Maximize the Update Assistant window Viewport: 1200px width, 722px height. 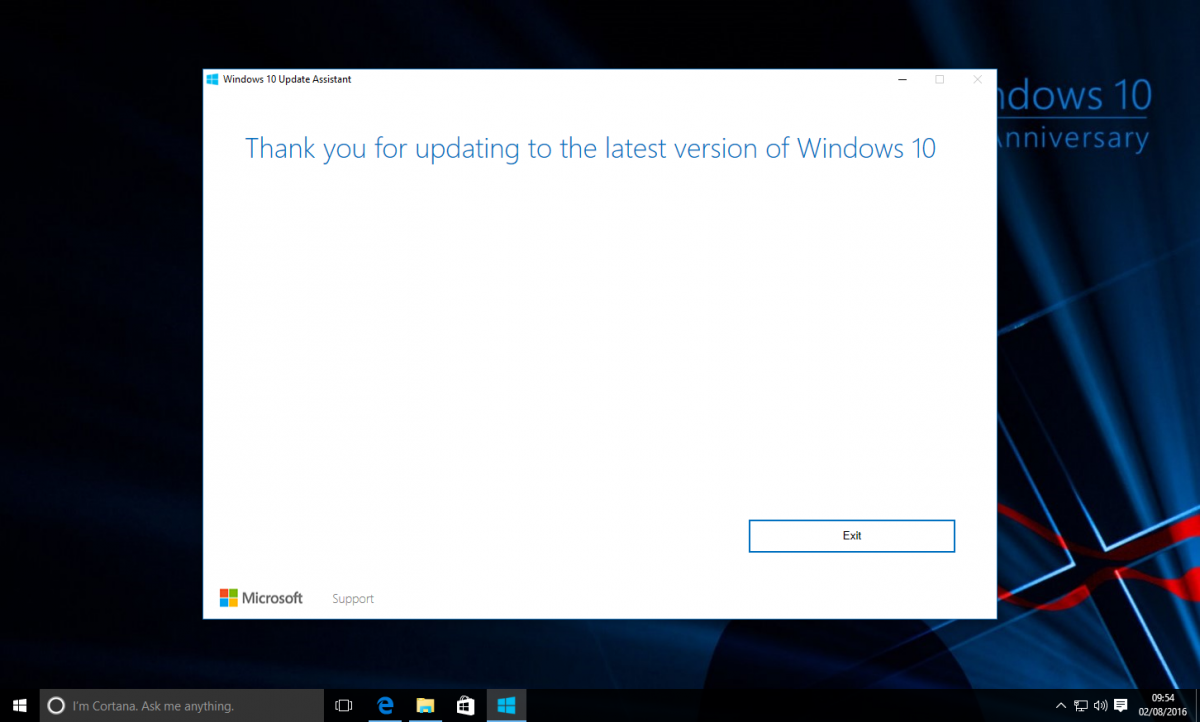pos(939,79)
